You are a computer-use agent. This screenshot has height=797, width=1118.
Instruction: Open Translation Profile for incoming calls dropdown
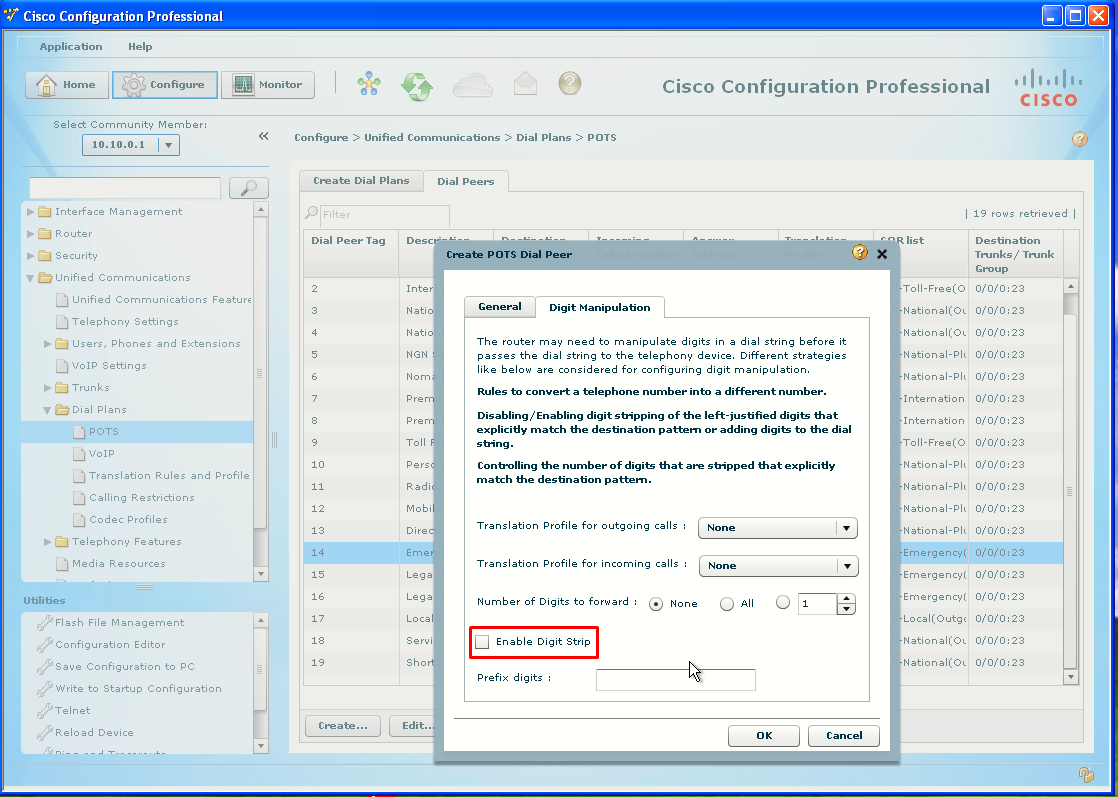click(779, 565)
